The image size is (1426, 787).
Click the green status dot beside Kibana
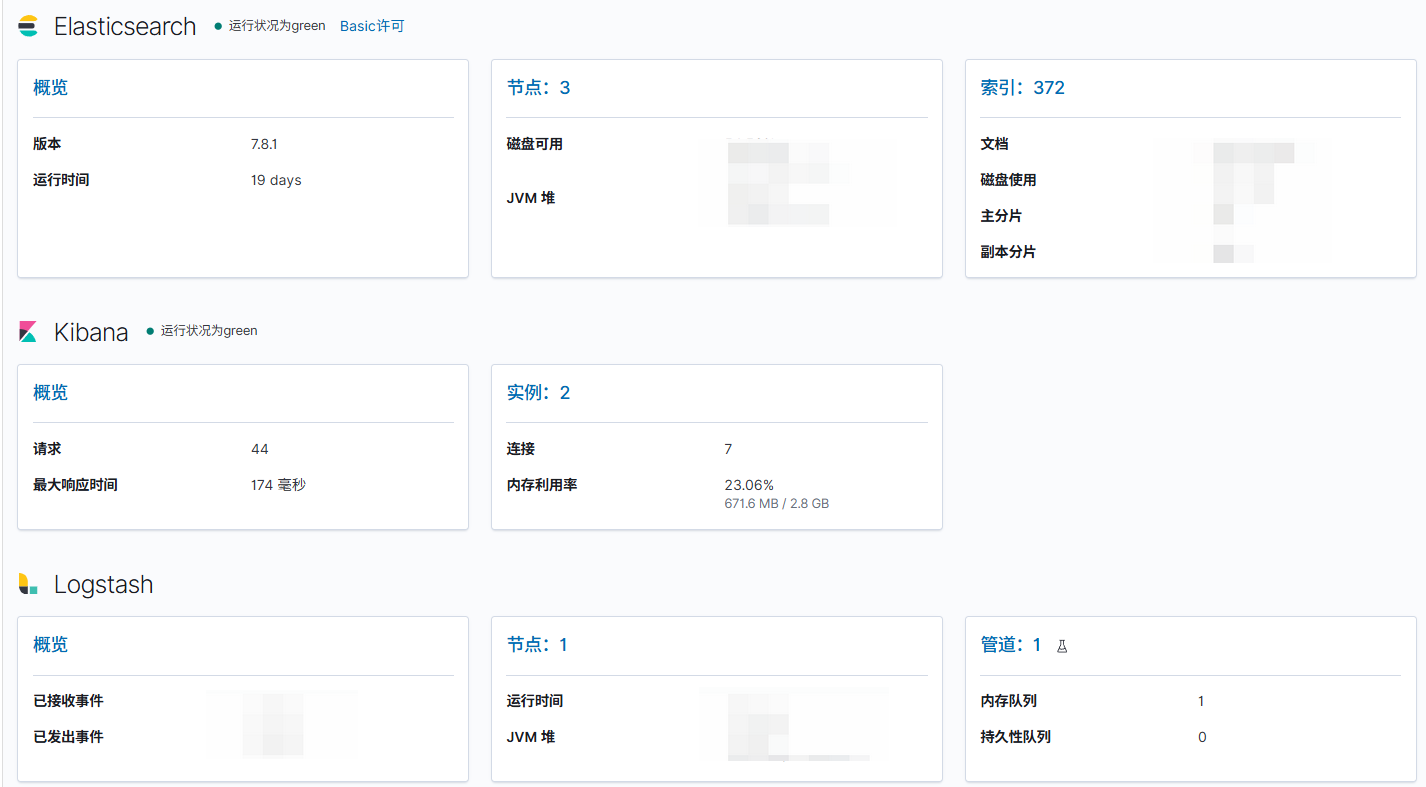[150, 331]
